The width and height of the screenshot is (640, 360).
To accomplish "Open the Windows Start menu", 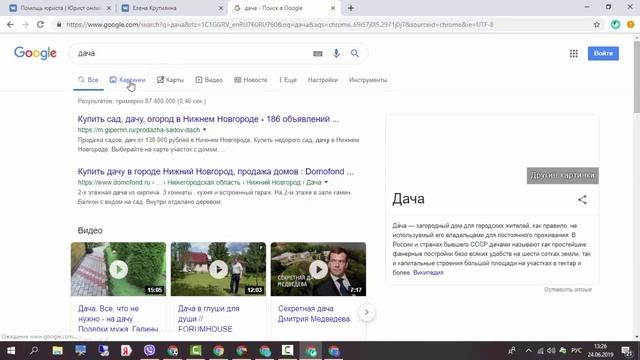I will 11,351.
